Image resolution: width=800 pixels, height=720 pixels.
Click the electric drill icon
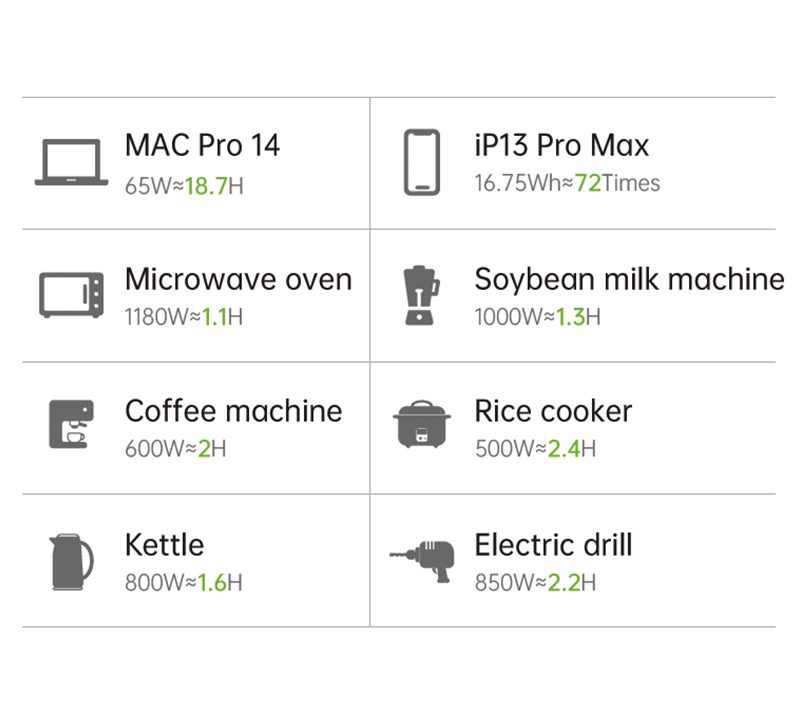pos(421,561)
